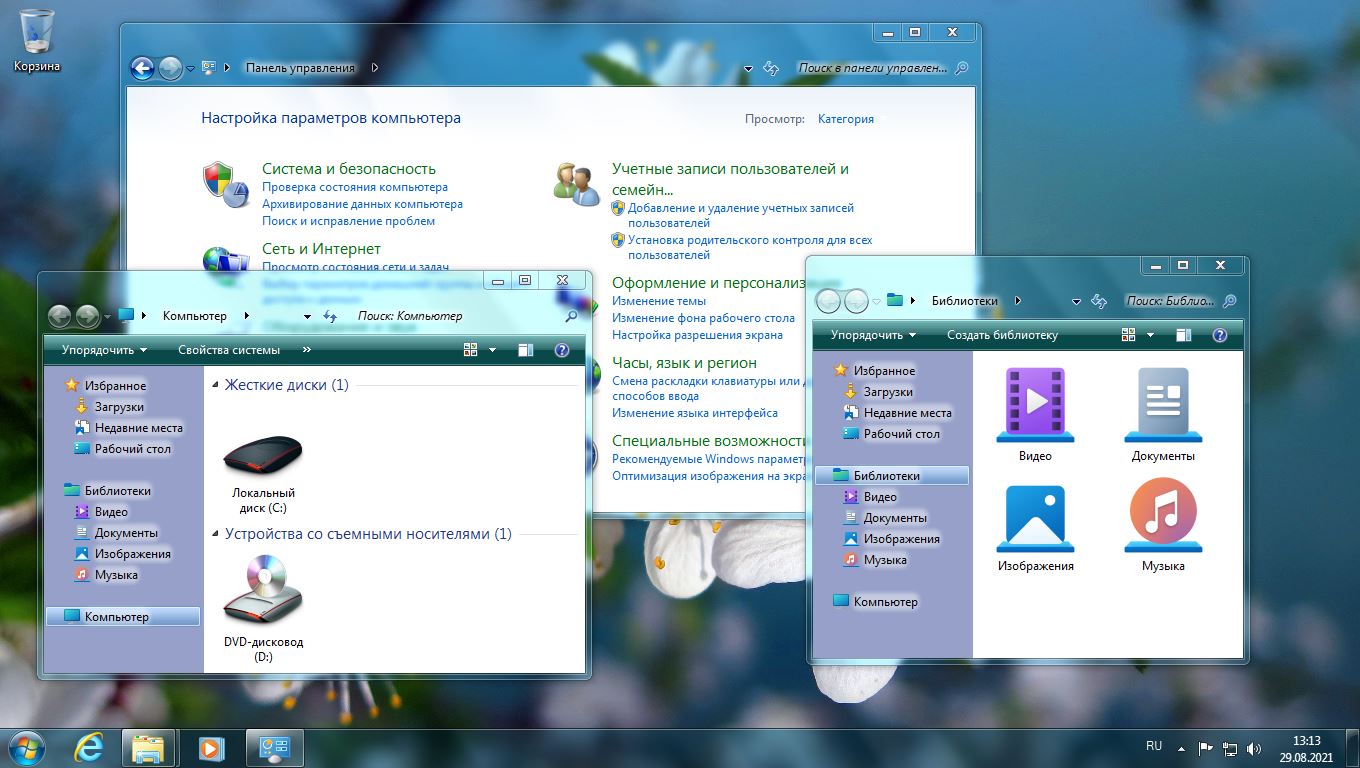Screen dimensions: 1360x768
Task: Click the Control Panel taskbar button
Action: coord(275,748)
